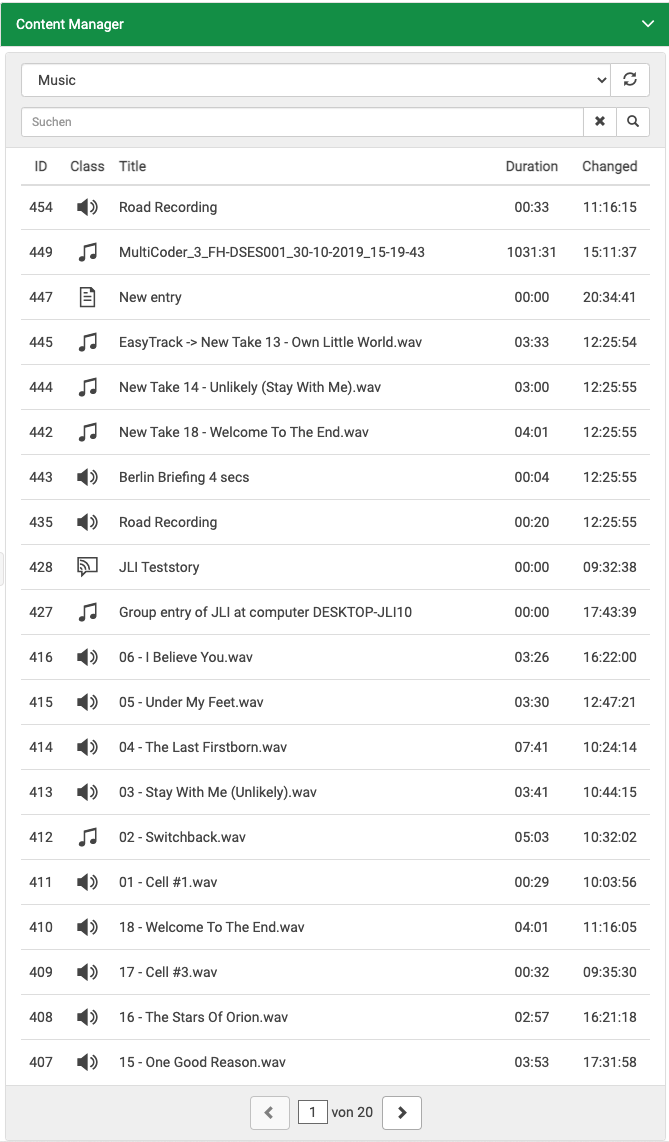The height and width of the screenshot is (1142, 669).
Task: Clear the search field with X icon
Action: [600, 122]
